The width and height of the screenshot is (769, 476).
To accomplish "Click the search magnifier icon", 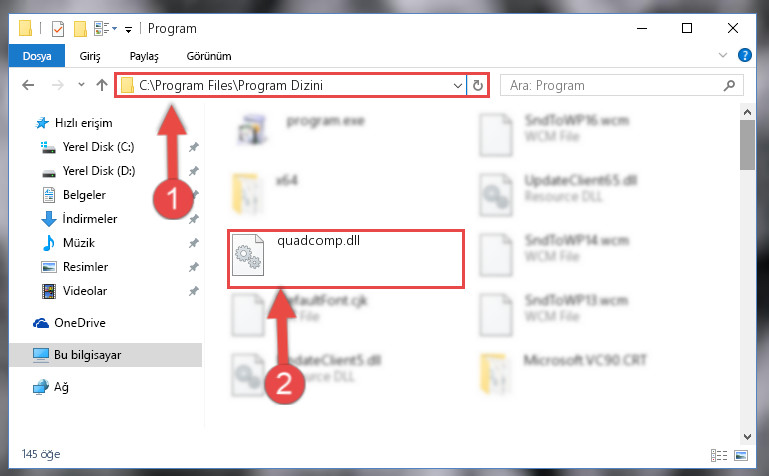I will 729,85.
